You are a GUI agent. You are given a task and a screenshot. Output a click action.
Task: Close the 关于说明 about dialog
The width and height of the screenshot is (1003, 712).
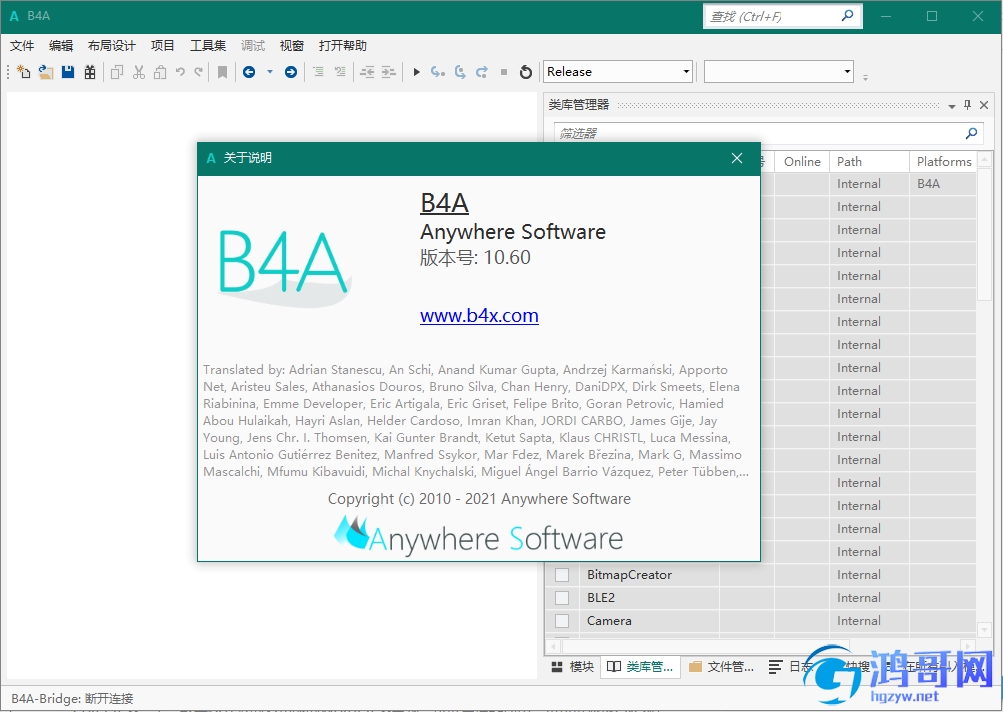[x=737, y=158]
